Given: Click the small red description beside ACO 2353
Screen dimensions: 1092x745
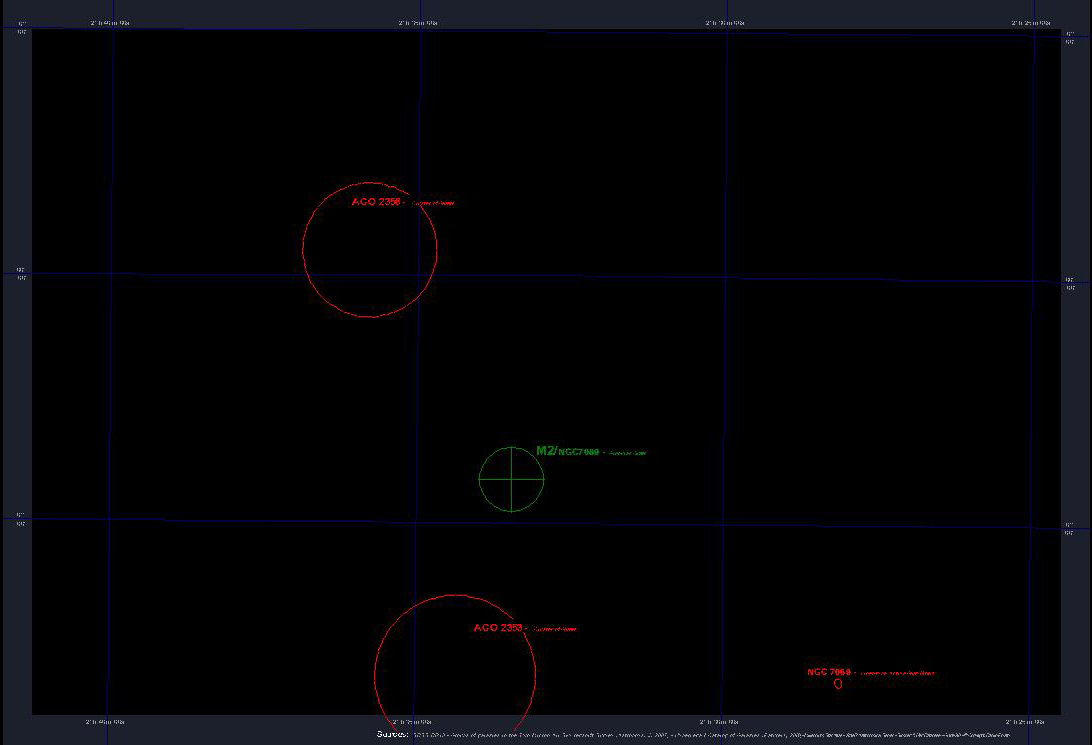Looking at the screenshot, I should pos(555,629).
